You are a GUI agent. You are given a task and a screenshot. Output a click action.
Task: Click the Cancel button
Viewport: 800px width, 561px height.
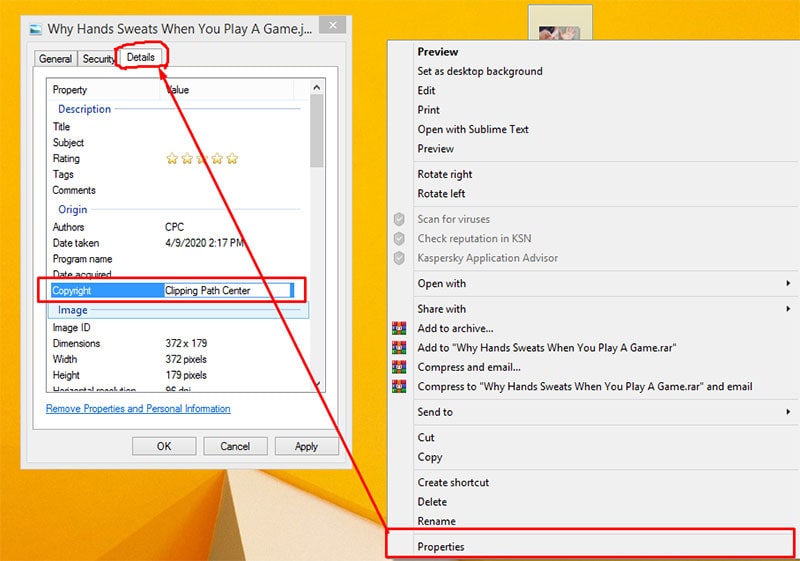(235, 446)
